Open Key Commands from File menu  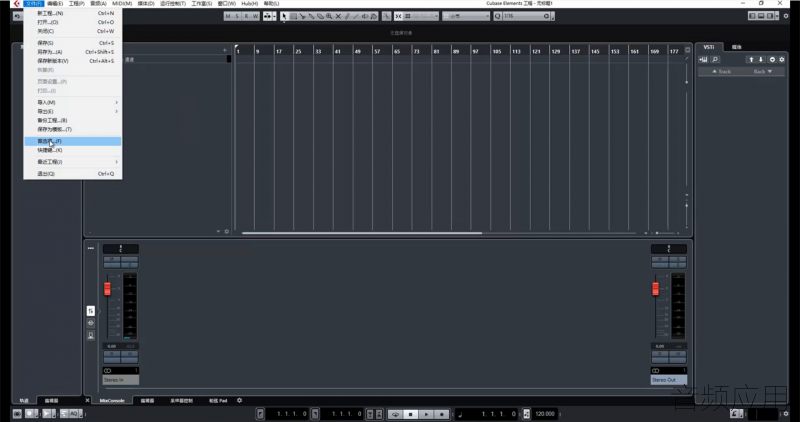72,151
